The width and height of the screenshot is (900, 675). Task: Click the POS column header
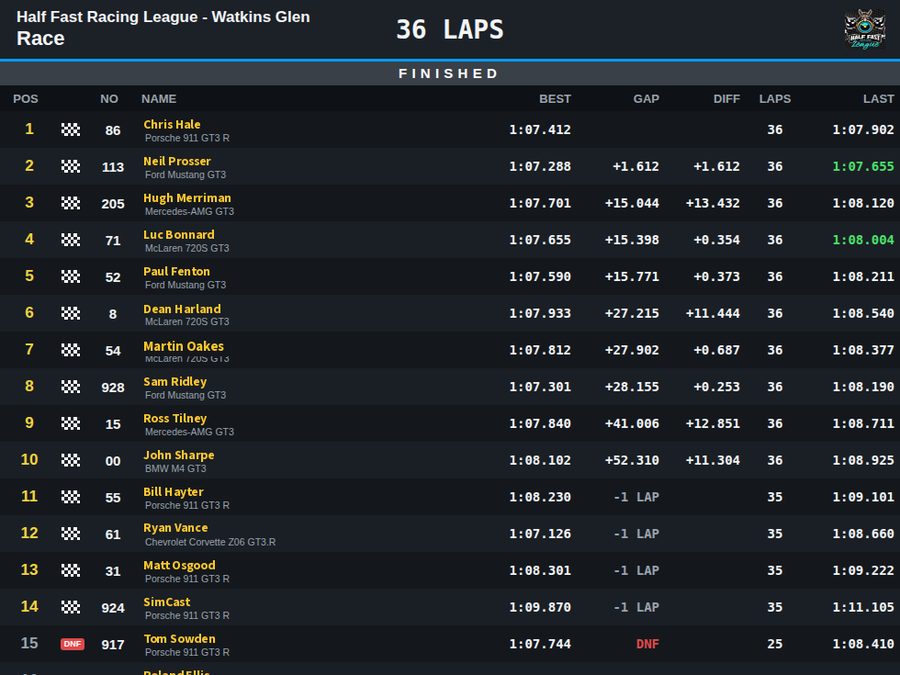pyautogui.click(x=25, y=99)
